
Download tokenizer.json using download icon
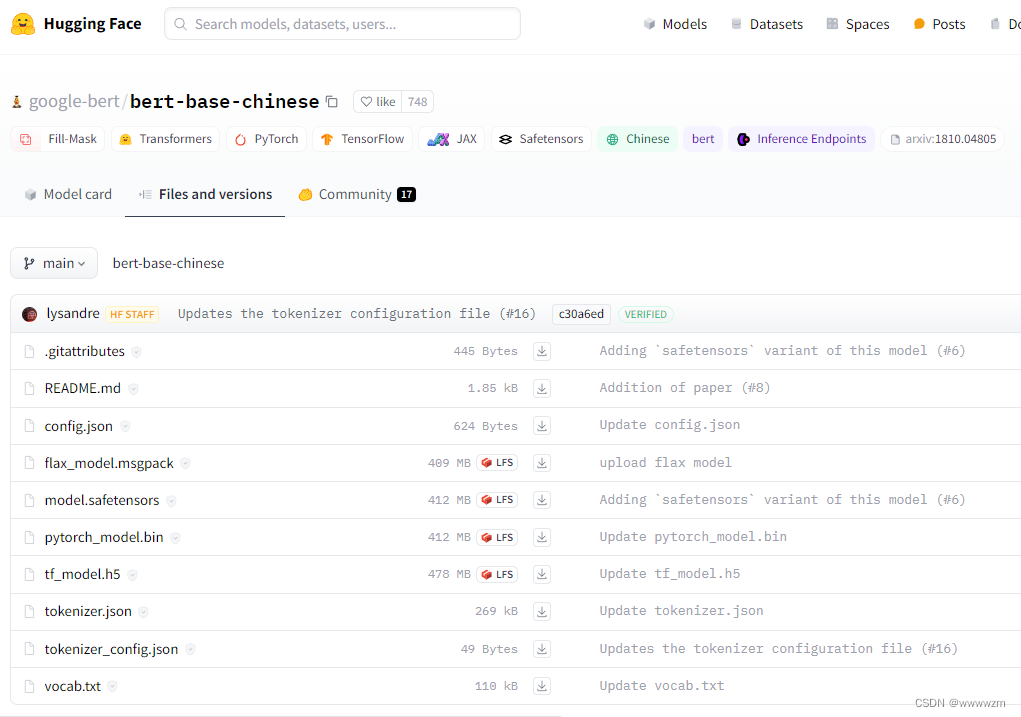pyautogui.click(x=542, y=612)
